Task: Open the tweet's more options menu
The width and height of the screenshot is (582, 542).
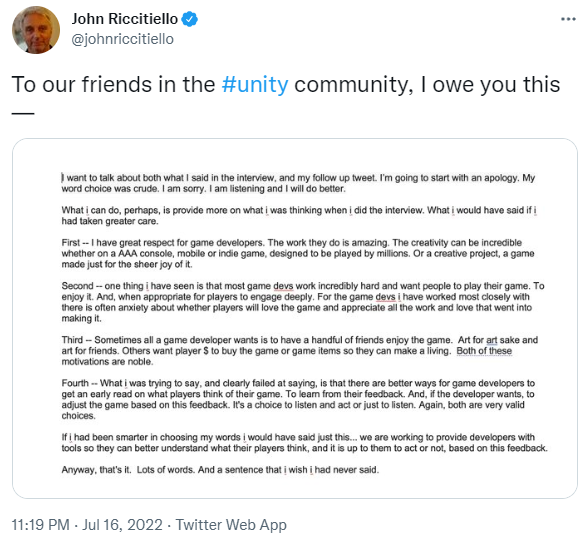Action: (x=568, y=19)
